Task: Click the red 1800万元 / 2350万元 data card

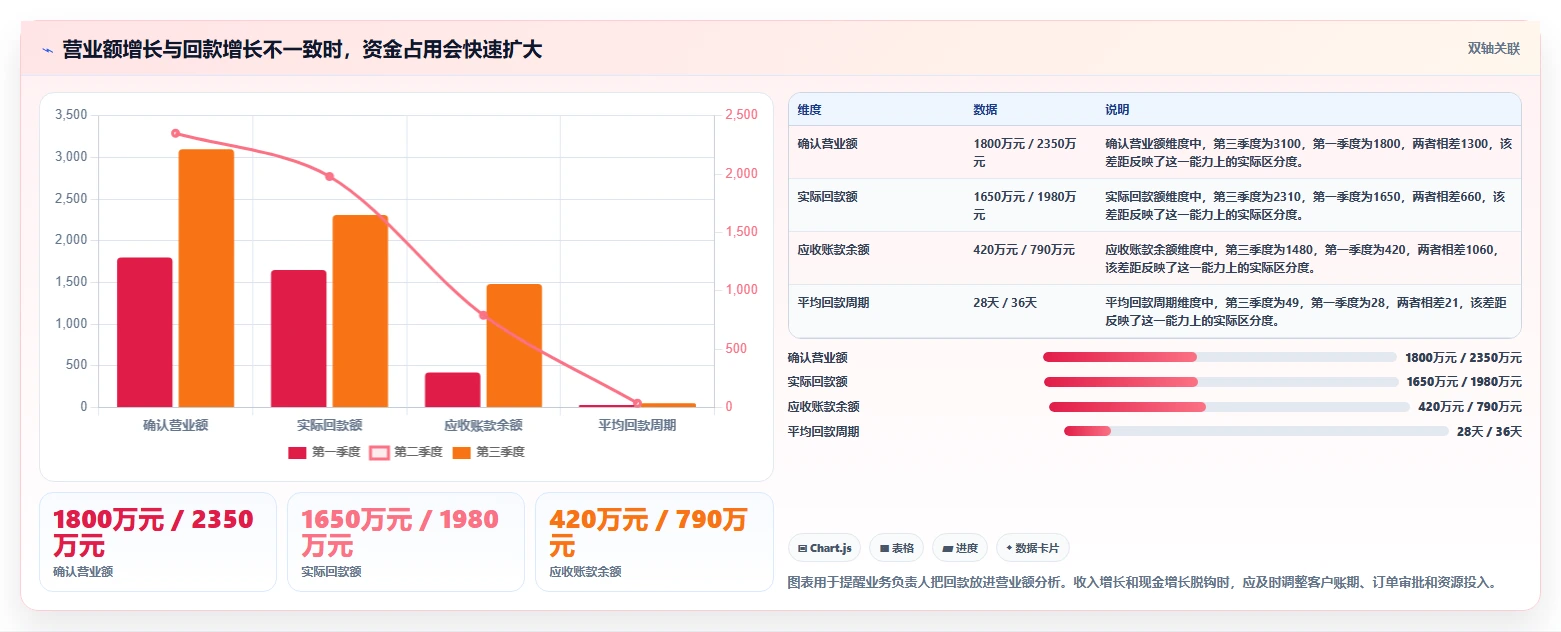Action: [158, 542]
